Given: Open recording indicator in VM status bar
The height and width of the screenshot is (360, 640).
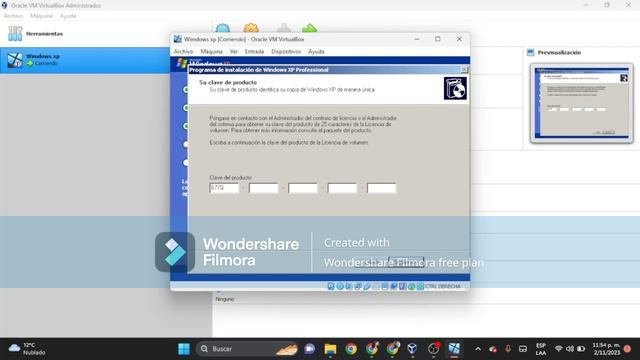Looking at the screenshot, I should point(394,286).
